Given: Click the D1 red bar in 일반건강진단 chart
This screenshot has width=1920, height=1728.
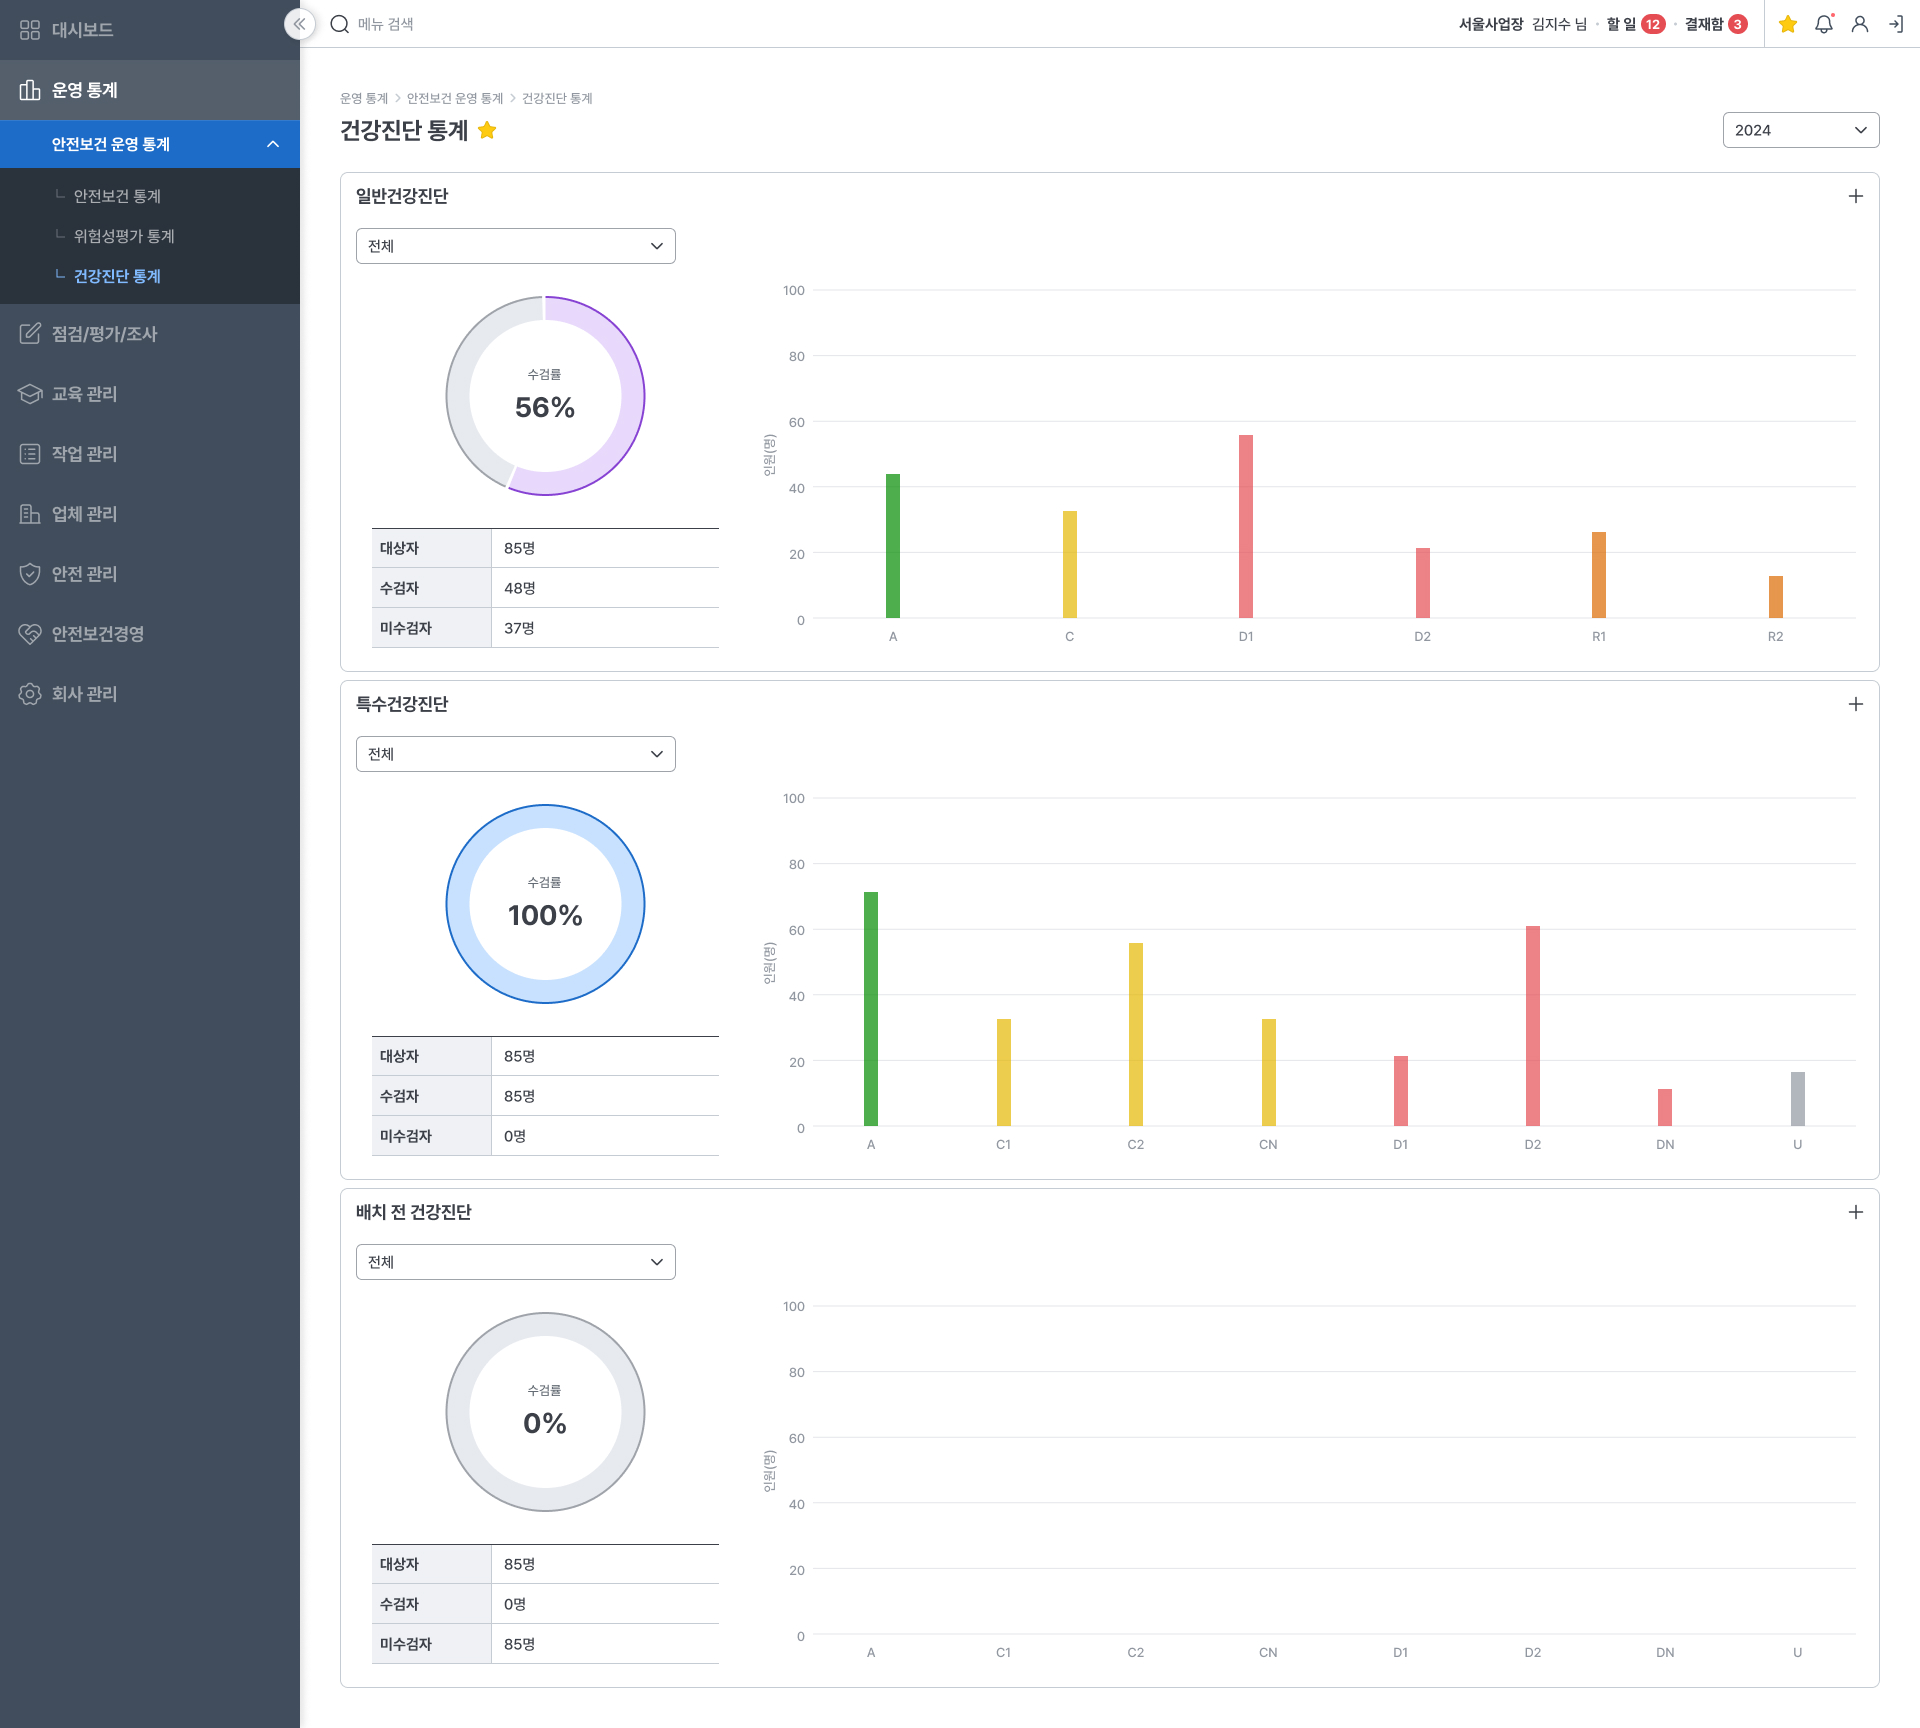Looking at the screenshot, I should click(x=1246, y=527).
